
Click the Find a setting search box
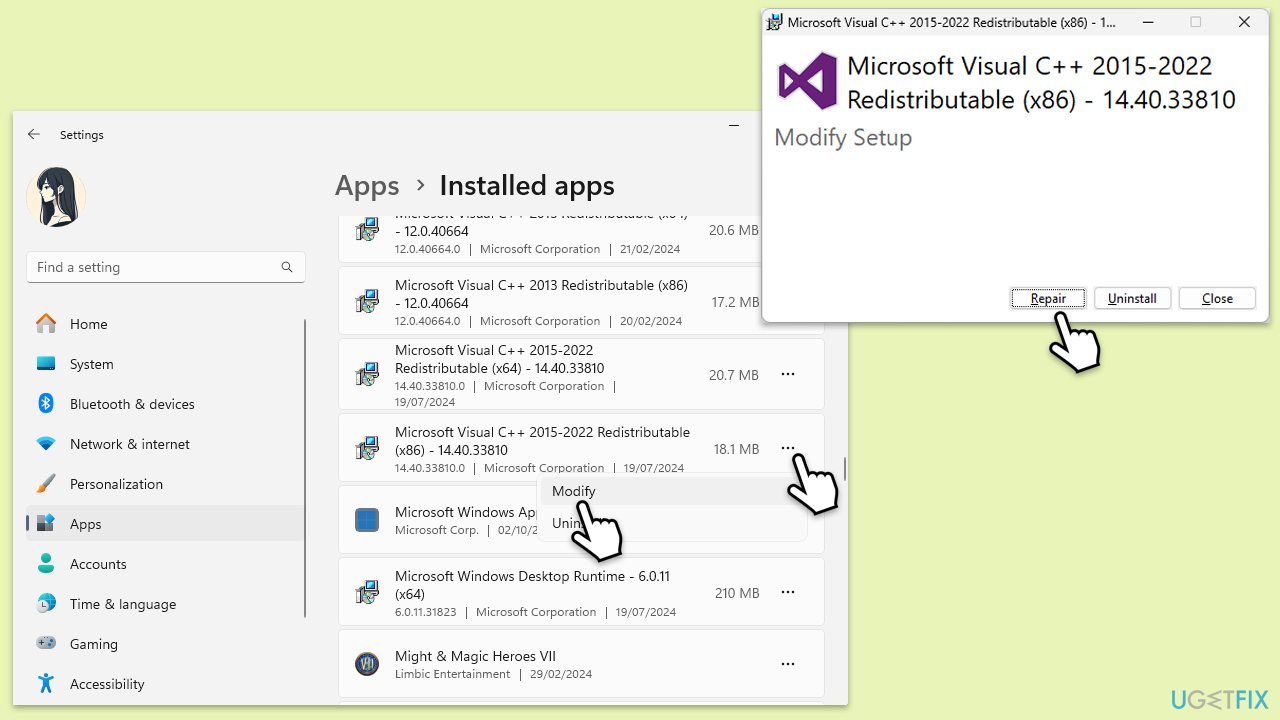coord(166,267)
